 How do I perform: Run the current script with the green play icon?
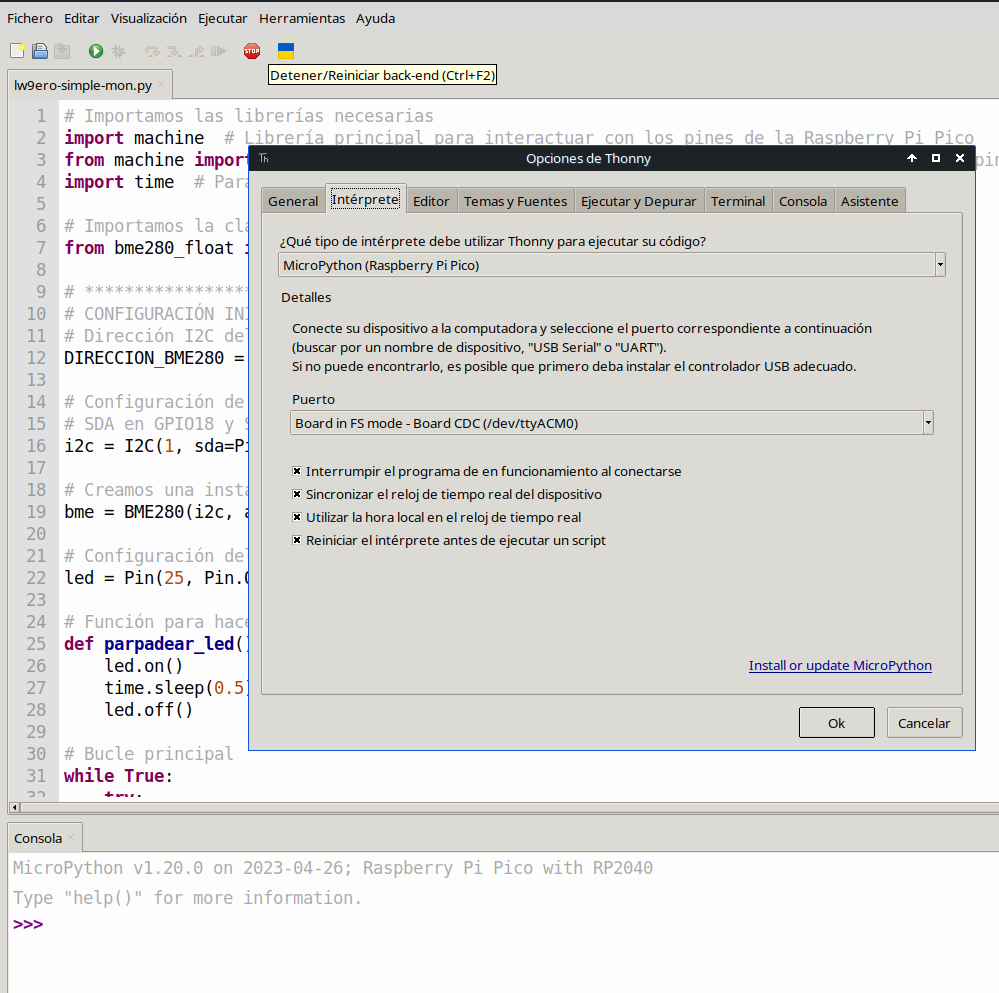(x=96, y=51)
